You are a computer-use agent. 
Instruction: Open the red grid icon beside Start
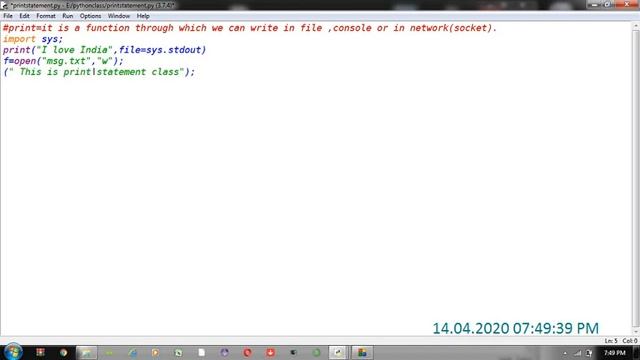[40, 352]
